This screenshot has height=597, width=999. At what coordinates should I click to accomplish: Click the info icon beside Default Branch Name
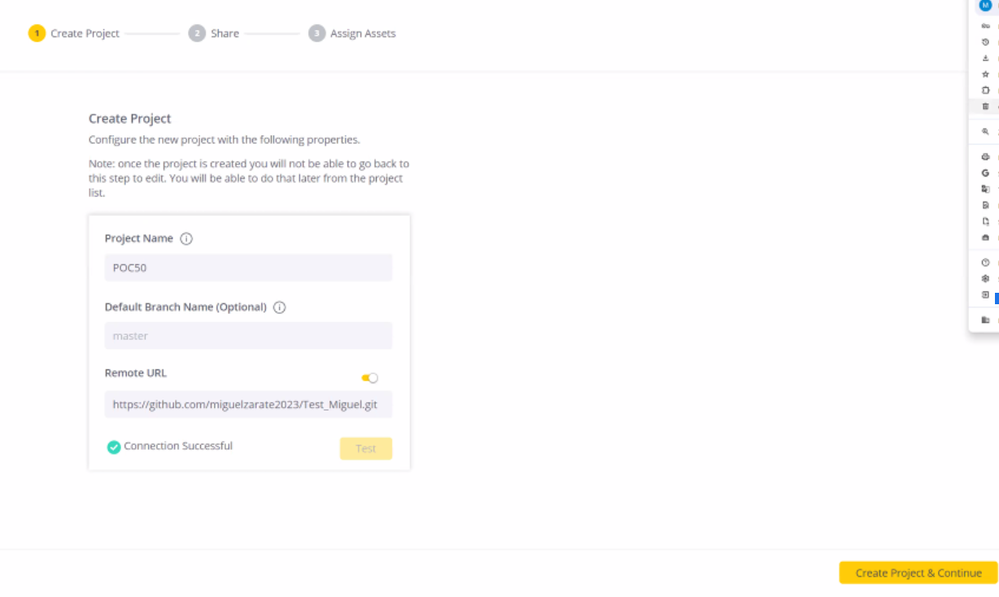click(x=279, y=308)
